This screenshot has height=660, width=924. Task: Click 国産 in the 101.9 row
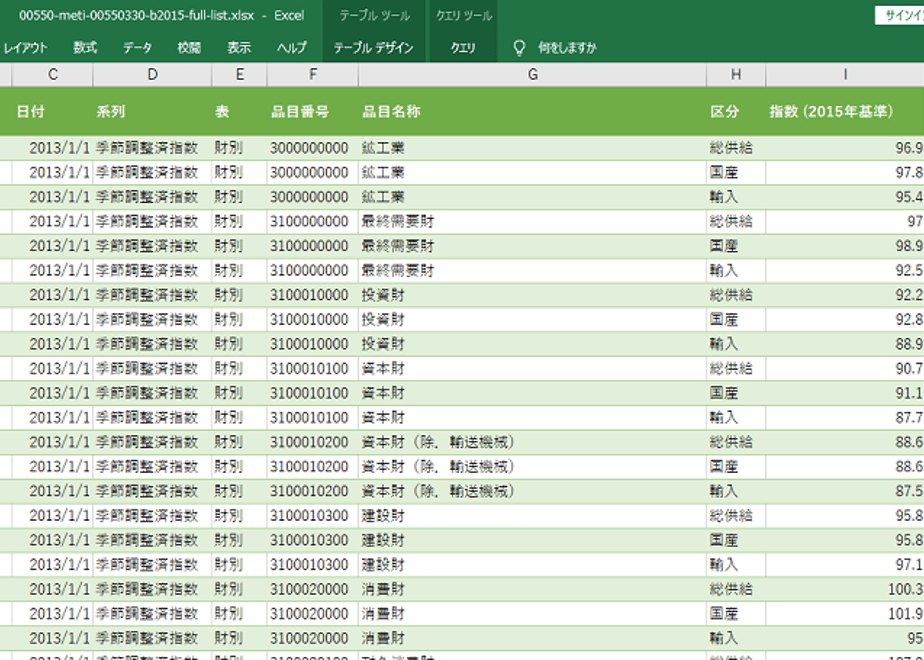pyautogui.click(x=724, y=614)
